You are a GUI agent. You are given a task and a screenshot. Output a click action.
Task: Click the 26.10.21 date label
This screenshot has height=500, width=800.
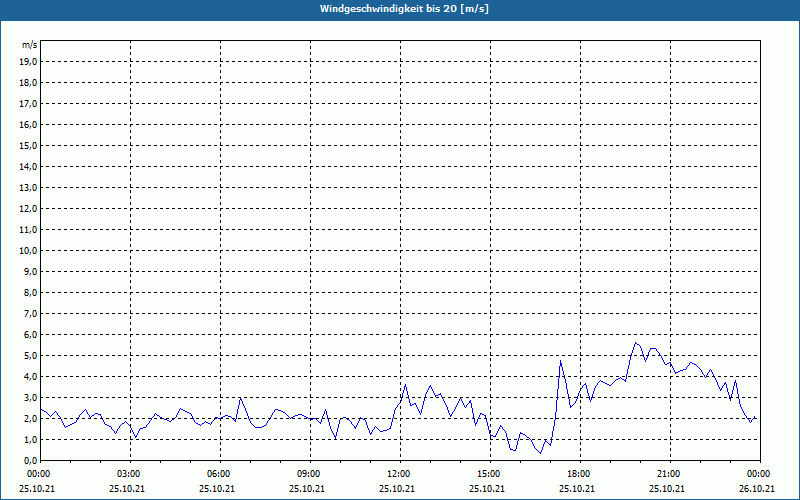[758, 489]
